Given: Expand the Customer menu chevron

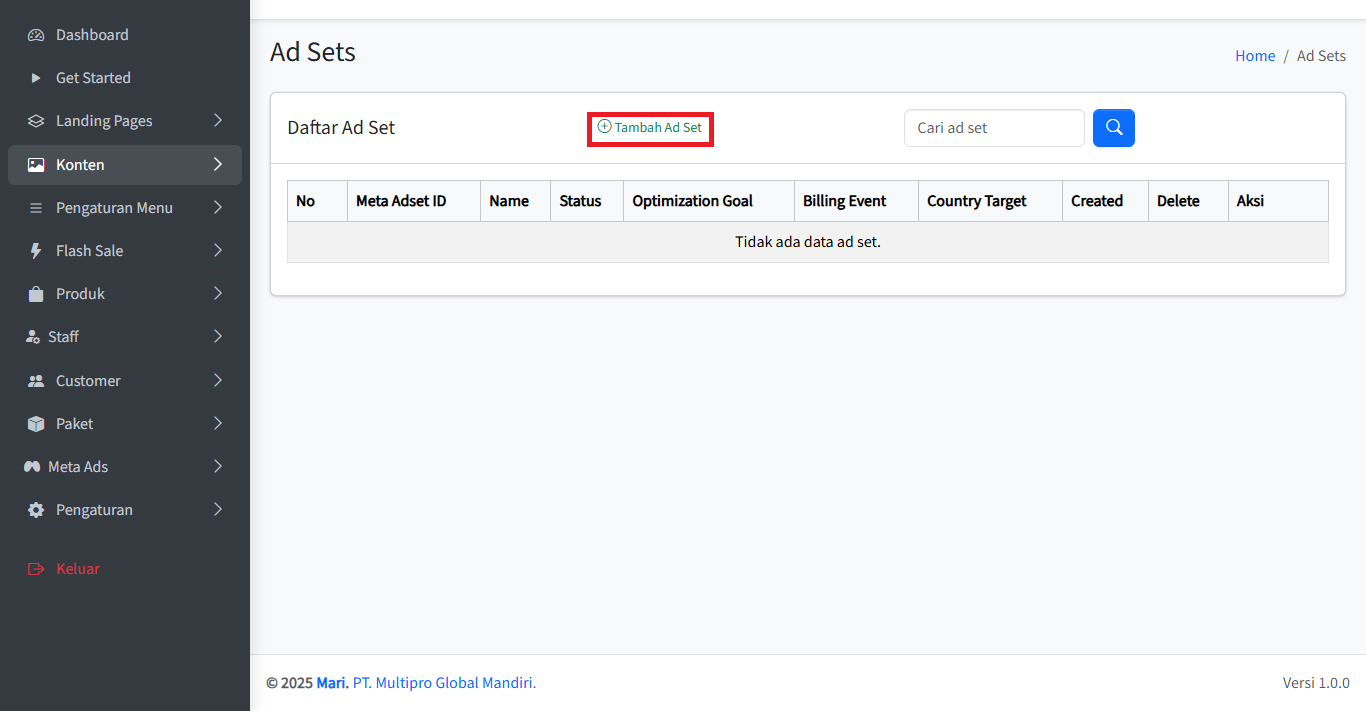Looking at the screenshot, I should (x=218, y=381).
